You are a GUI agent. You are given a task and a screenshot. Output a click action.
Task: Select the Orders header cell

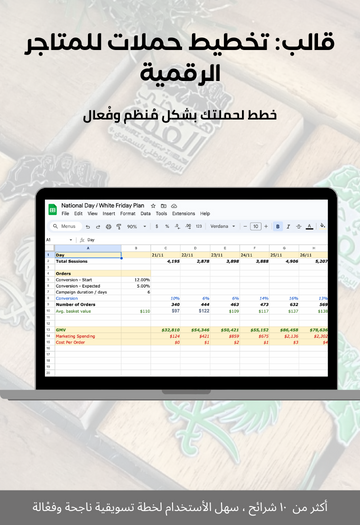tap(88, 274)
